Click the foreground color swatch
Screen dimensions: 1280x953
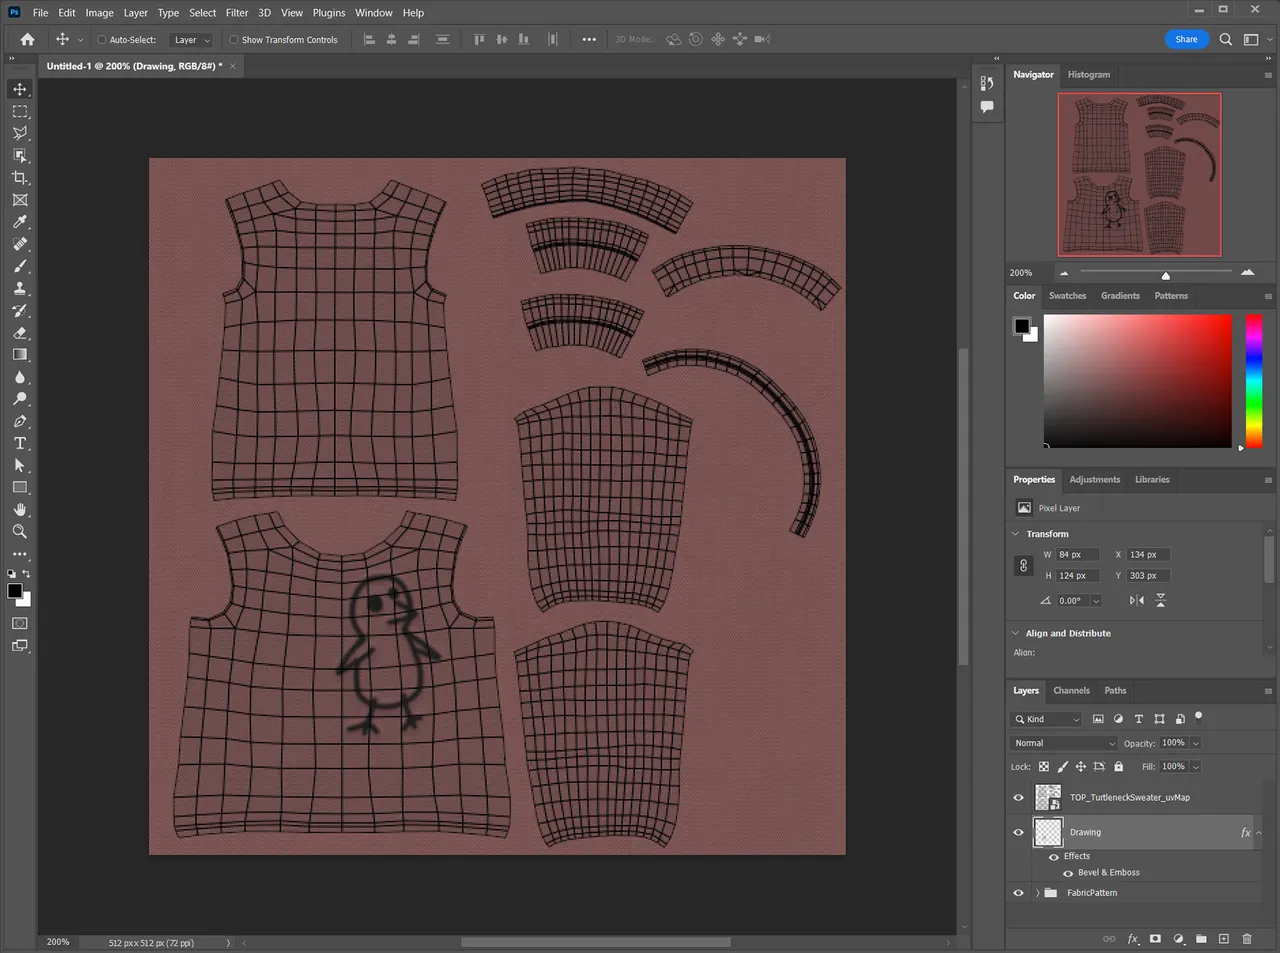pyautogui.click(x=14, y=590)
